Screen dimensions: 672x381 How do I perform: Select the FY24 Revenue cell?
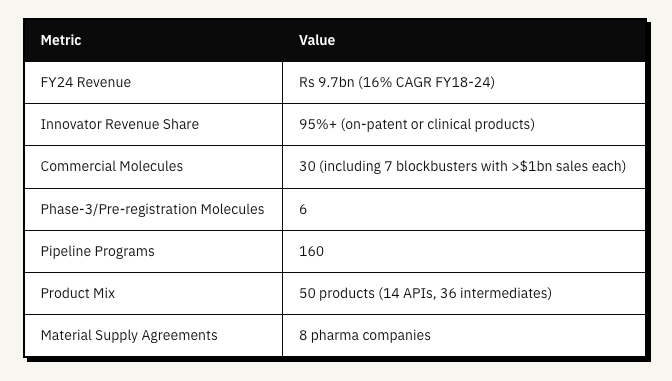pyautogui.click(x=153, y=82)
